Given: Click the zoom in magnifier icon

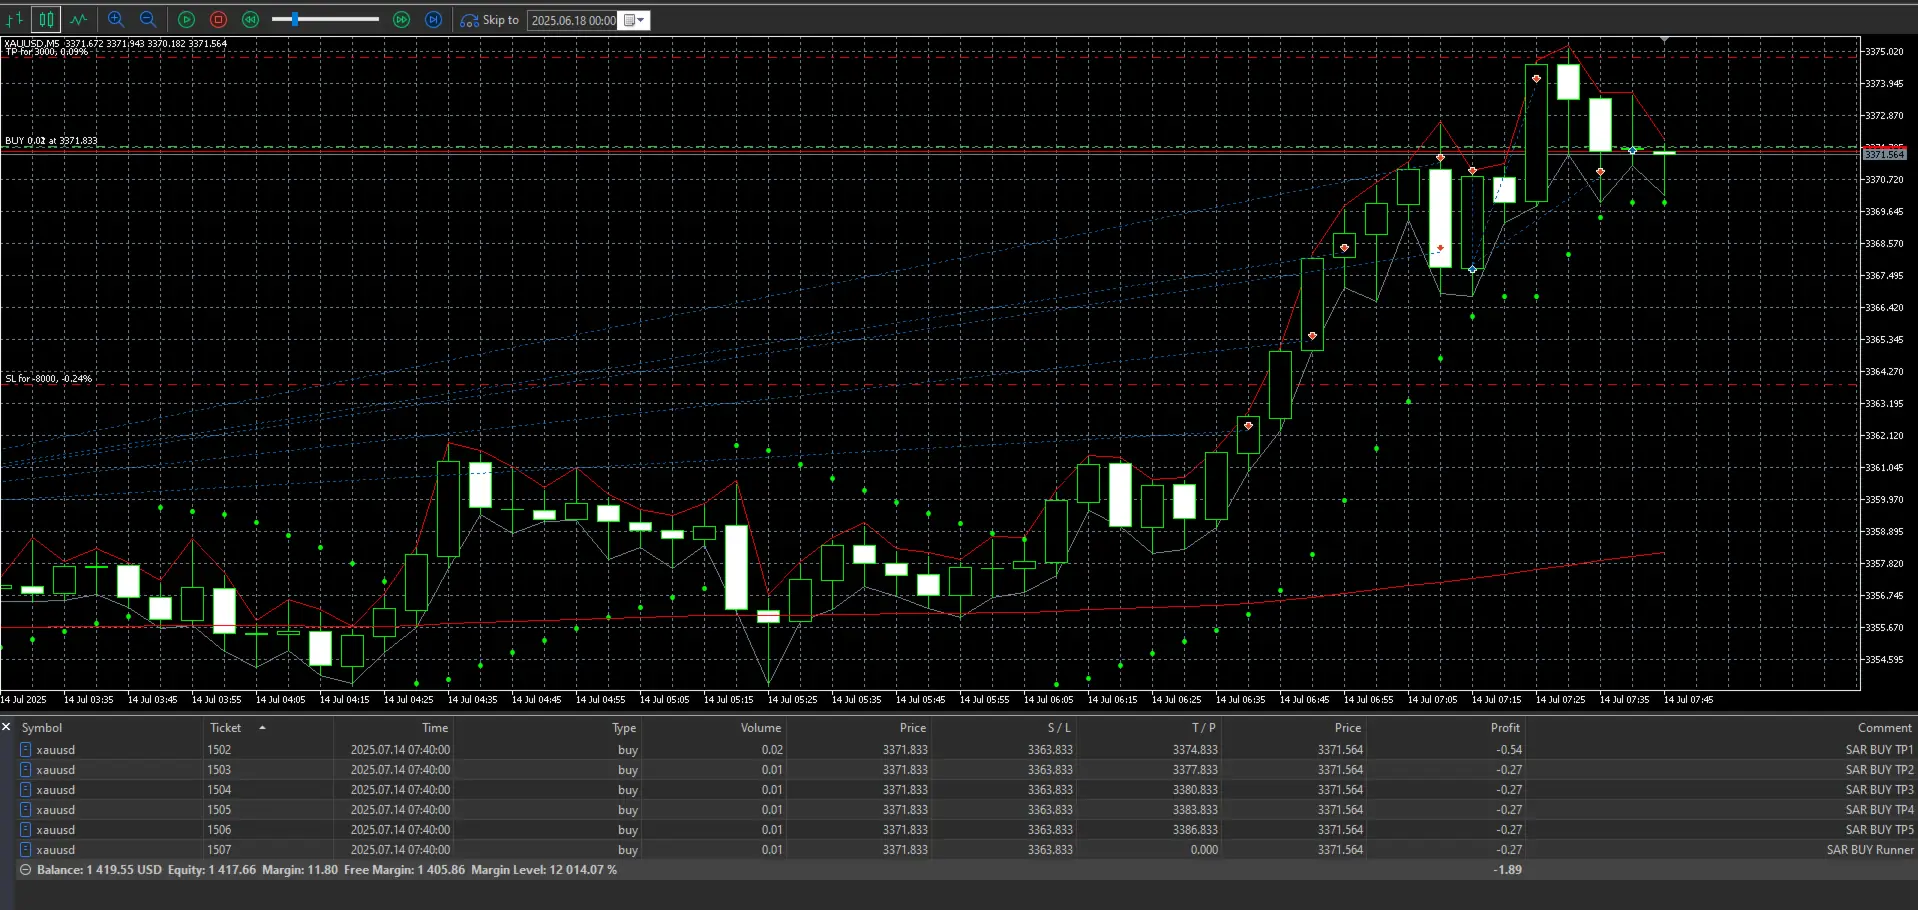Looking at the screenshot, I should point(116,19).
